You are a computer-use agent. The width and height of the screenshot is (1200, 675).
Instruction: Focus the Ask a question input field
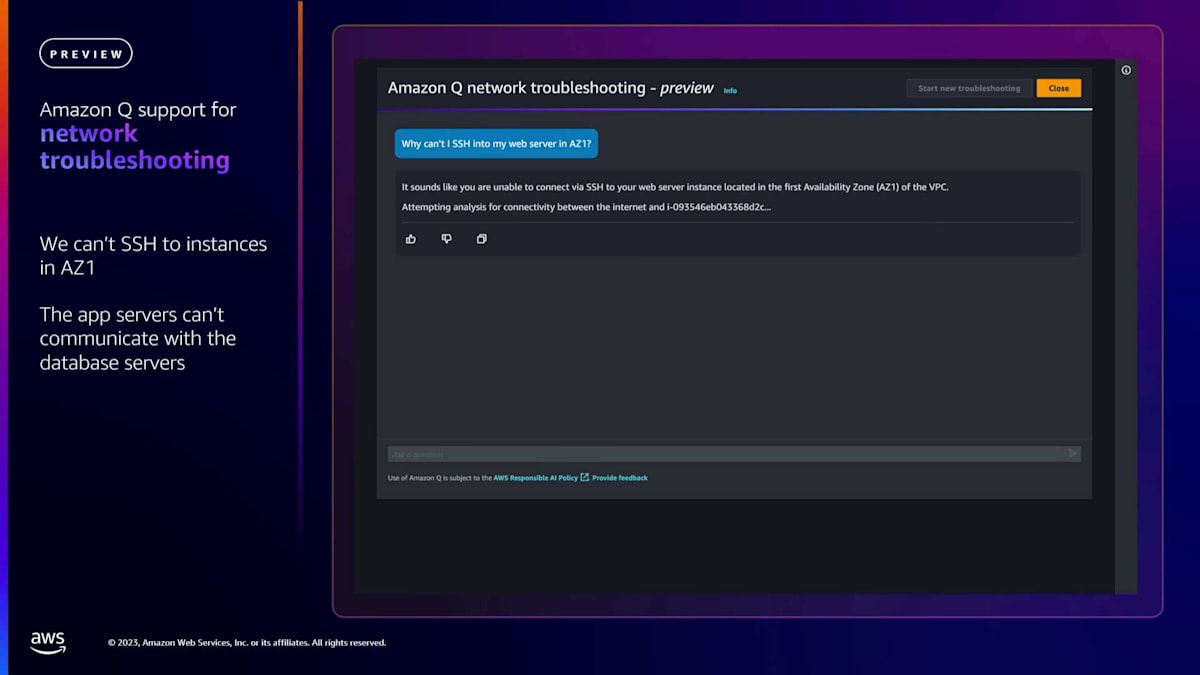(734, 454)
